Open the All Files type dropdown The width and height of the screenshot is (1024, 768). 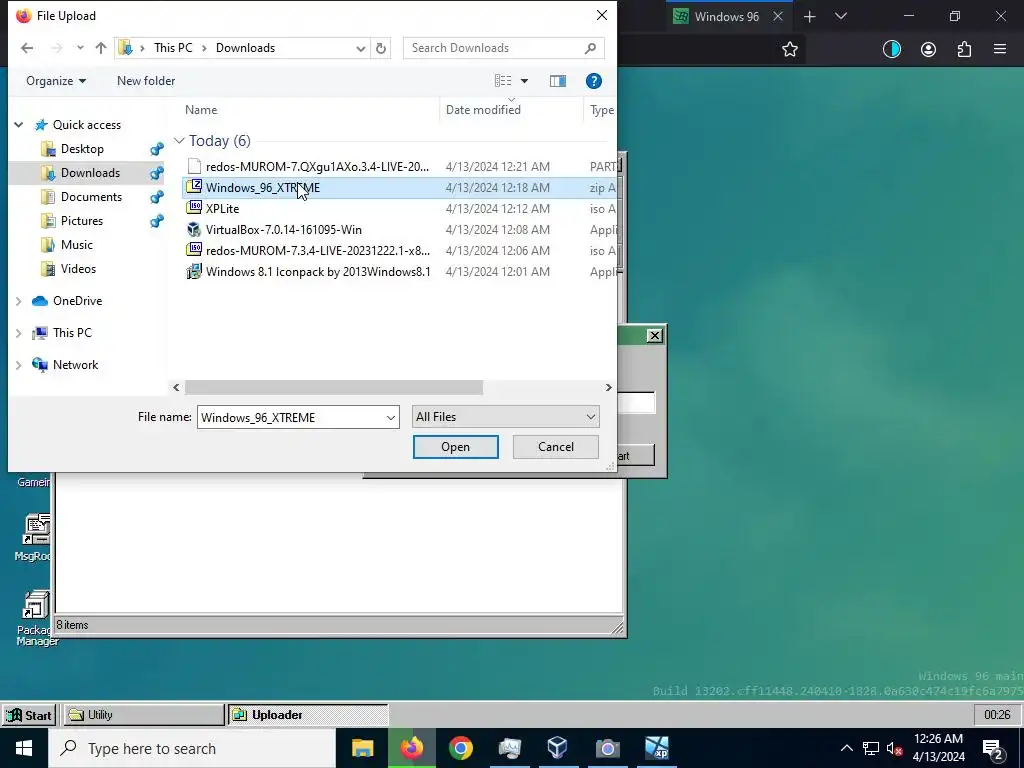click(x=505, y=417)
